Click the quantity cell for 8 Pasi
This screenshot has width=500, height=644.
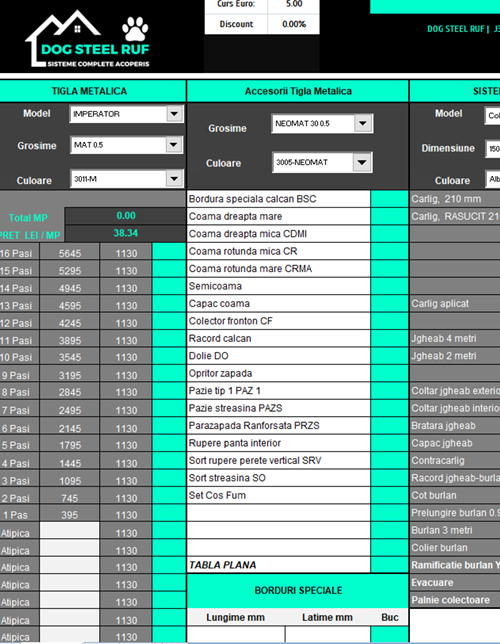(x=169, y=391)
